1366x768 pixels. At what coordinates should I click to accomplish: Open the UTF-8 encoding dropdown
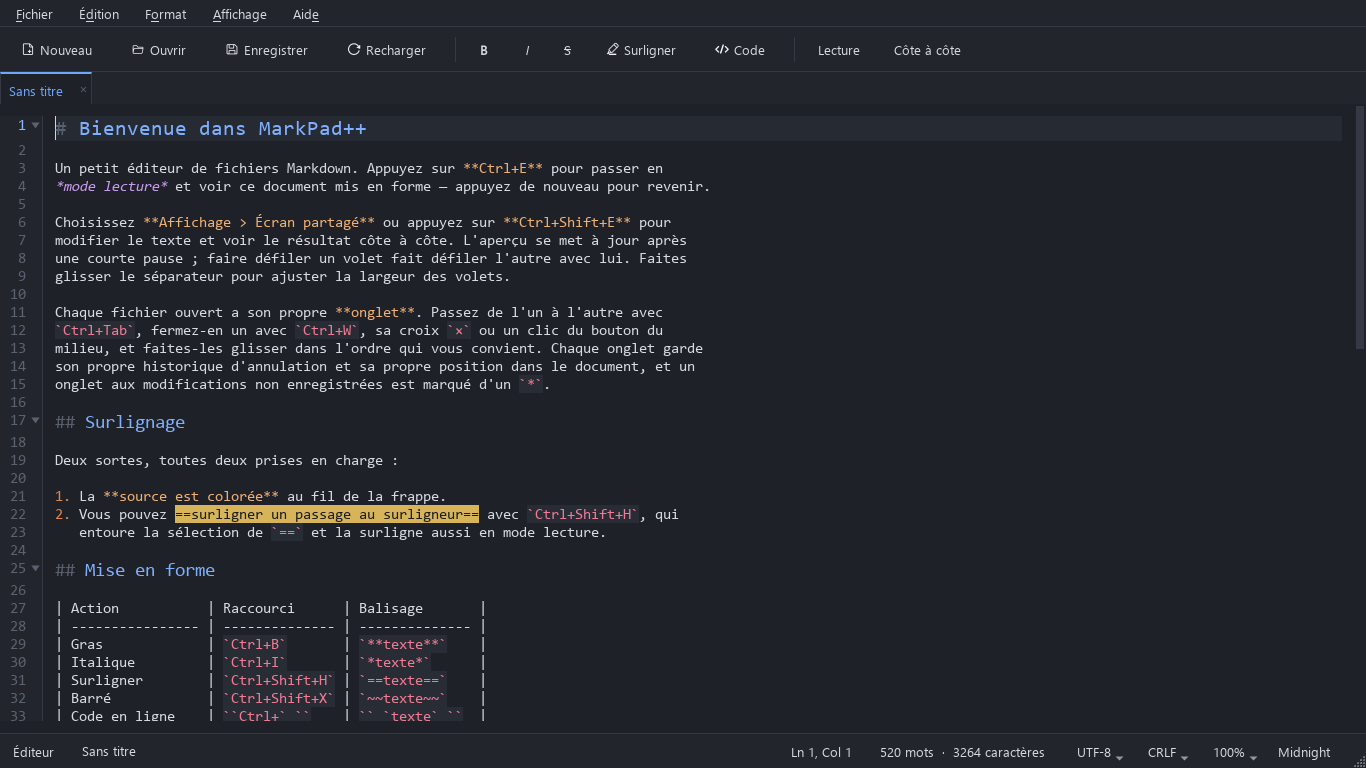click(x=1100, y=753)
